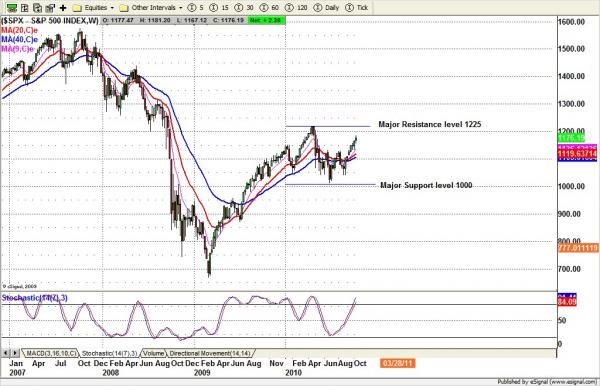Switch to the MACD(3,16,10,C) tab
The height and width of the screenshot is (386, 600).
[51, 353]
